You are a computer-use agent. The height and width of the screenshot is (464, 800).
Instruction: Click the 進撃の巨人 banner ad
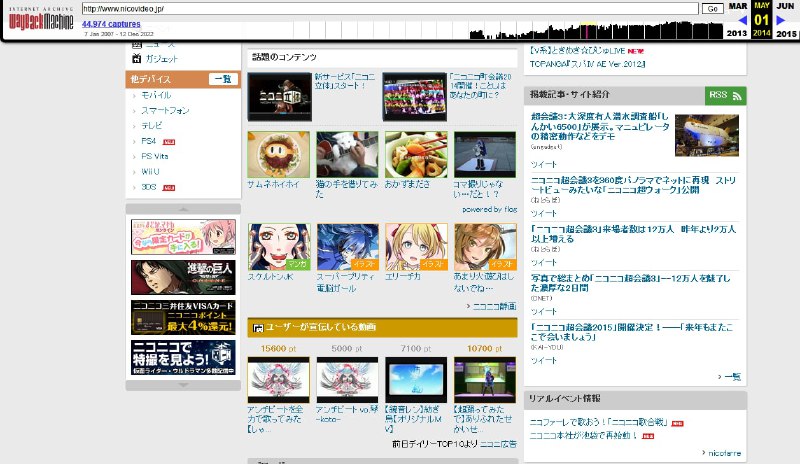click(183, 277)
